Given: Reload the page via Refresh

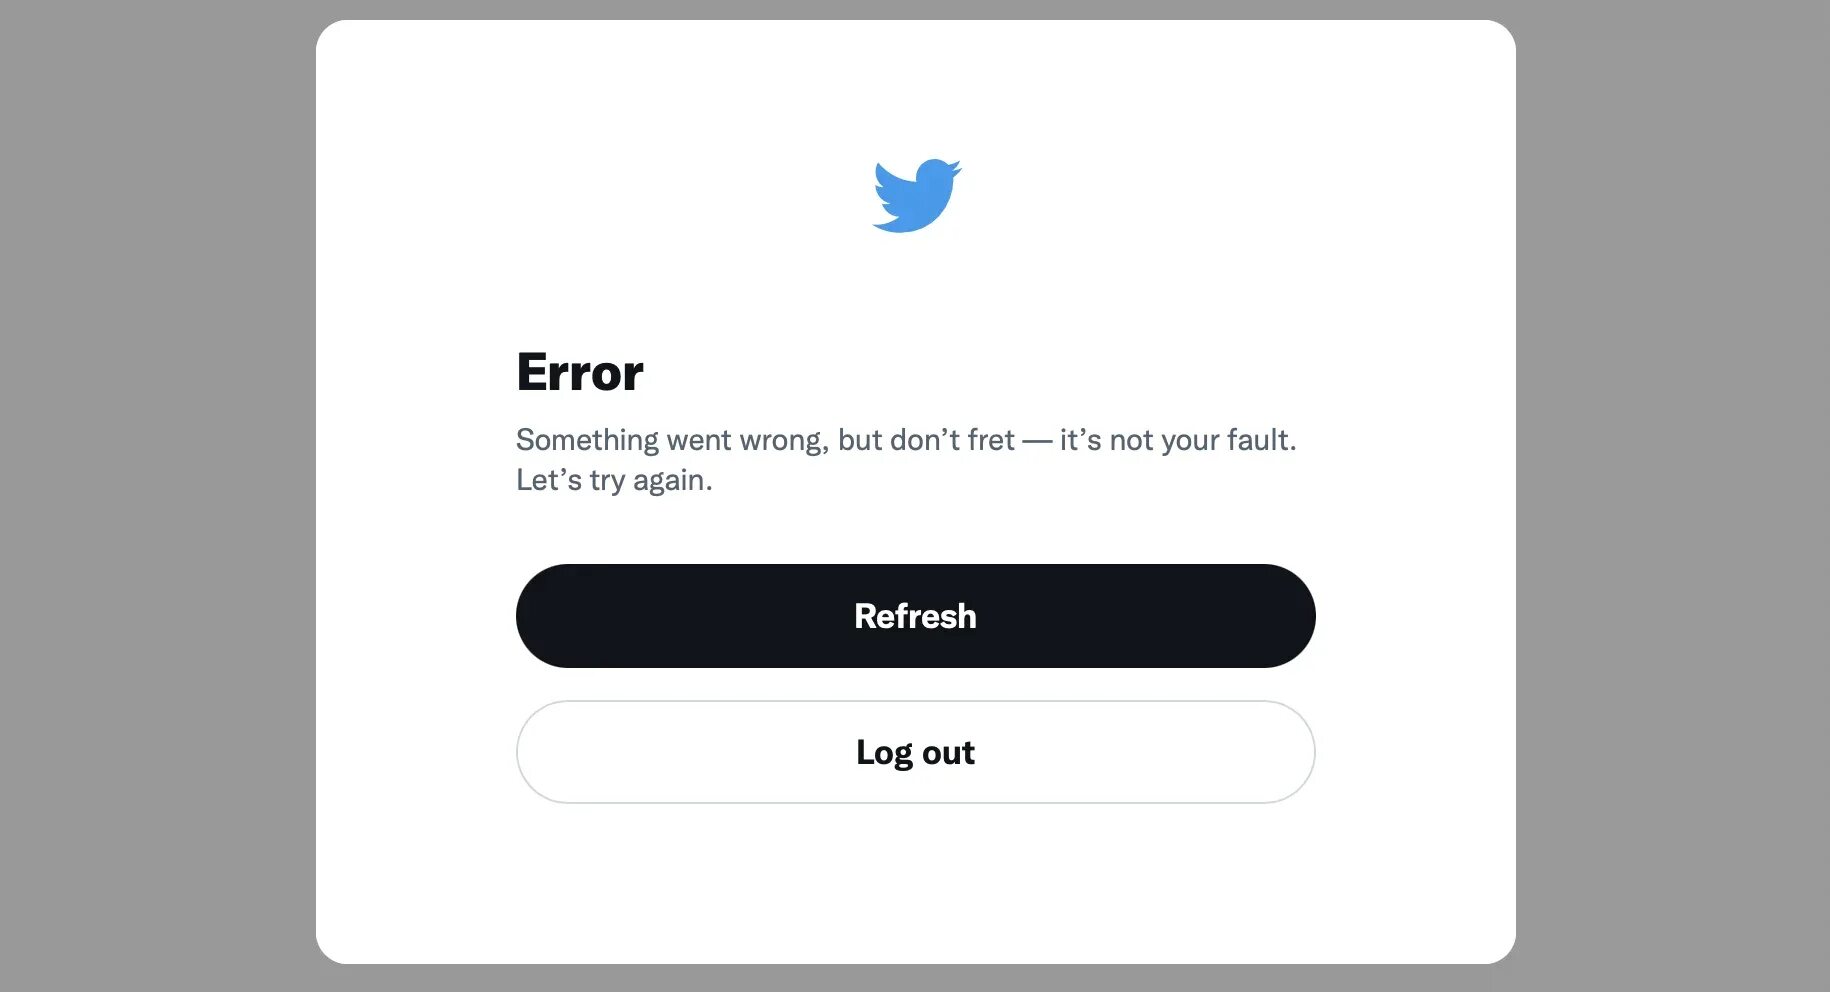Looking at the screenshot, I should point(915,616).
